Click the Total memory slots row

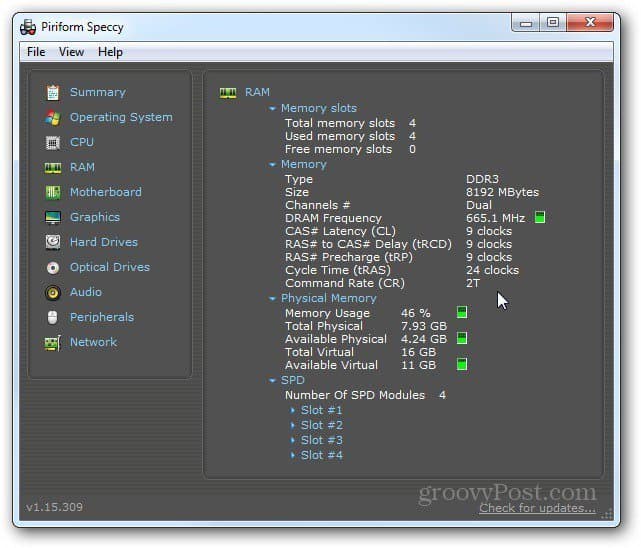(350, 123)
